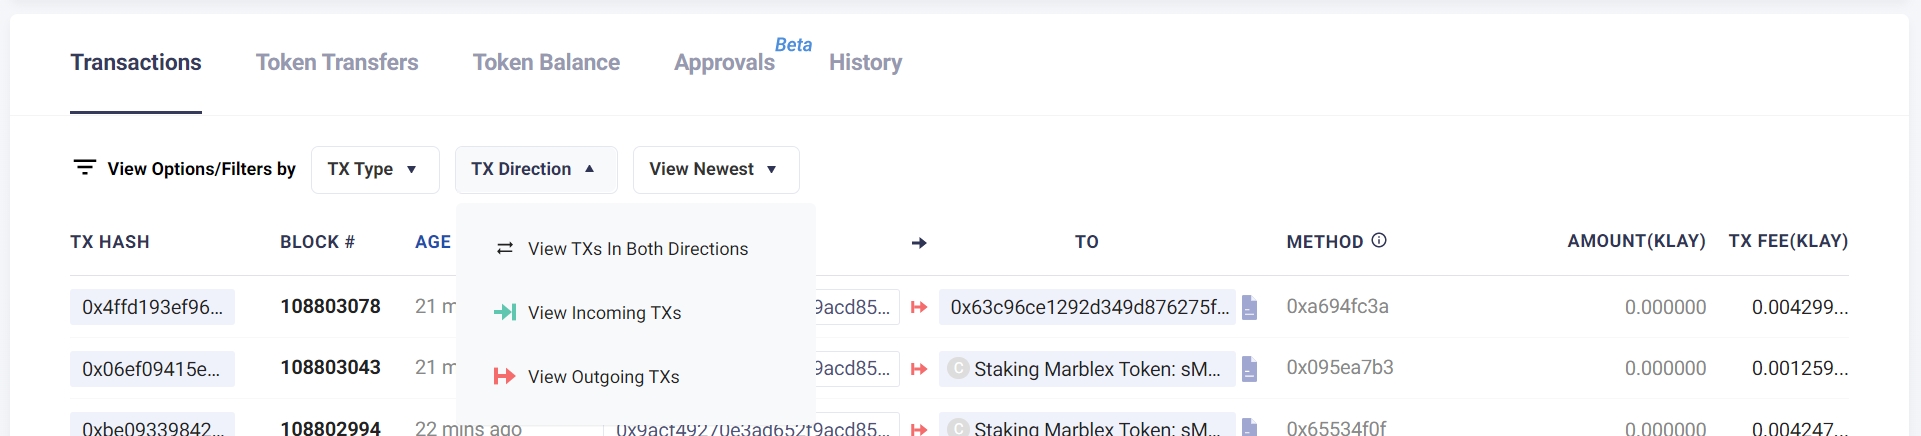Collapse the TX Direction dropdown
The image size is (1921, 436).
click(x=536, y=169)
